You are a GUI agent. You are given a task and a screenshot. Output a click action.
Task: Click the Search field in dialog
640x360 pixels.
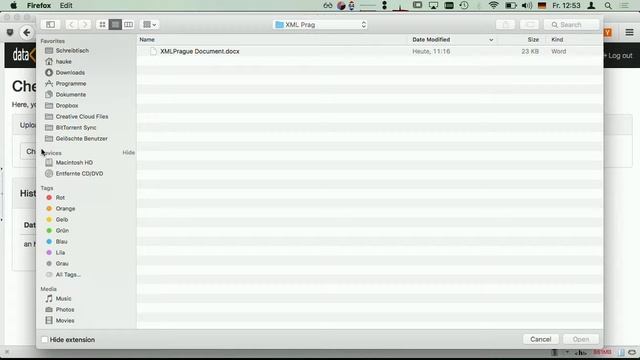click(x=571, y=24)
